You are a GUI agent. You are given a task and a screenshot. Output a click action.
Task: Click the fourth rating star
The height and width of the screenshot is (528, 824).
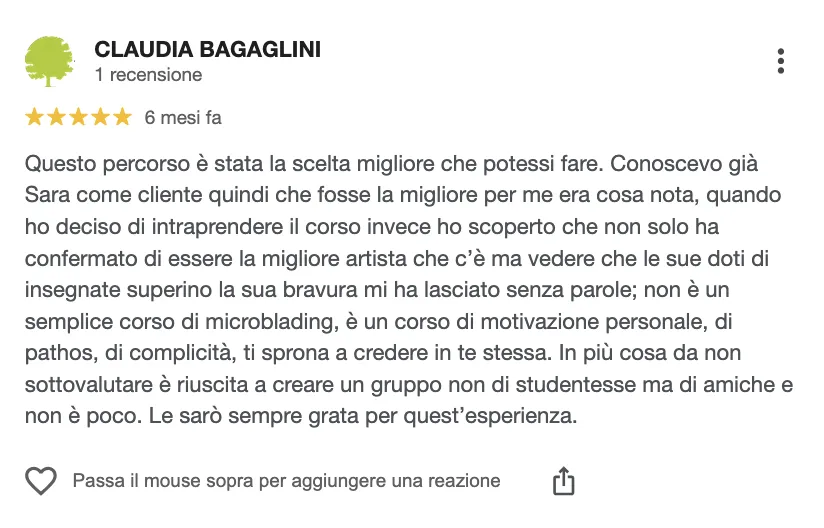pyautogui.click(x=100, y=117)
